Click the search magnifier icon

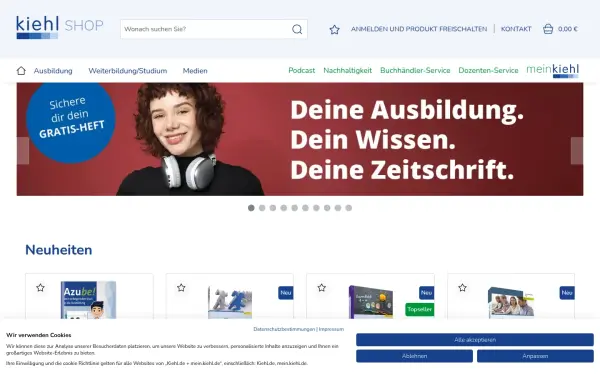[297, 29]
